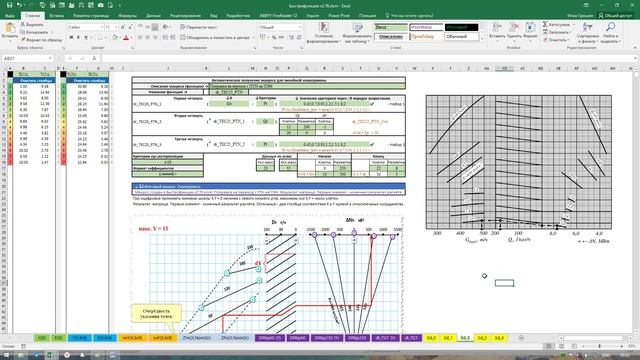Activate Формат по образцу format painter
Viewport: 640px width, 360px height.
[41, 40]
